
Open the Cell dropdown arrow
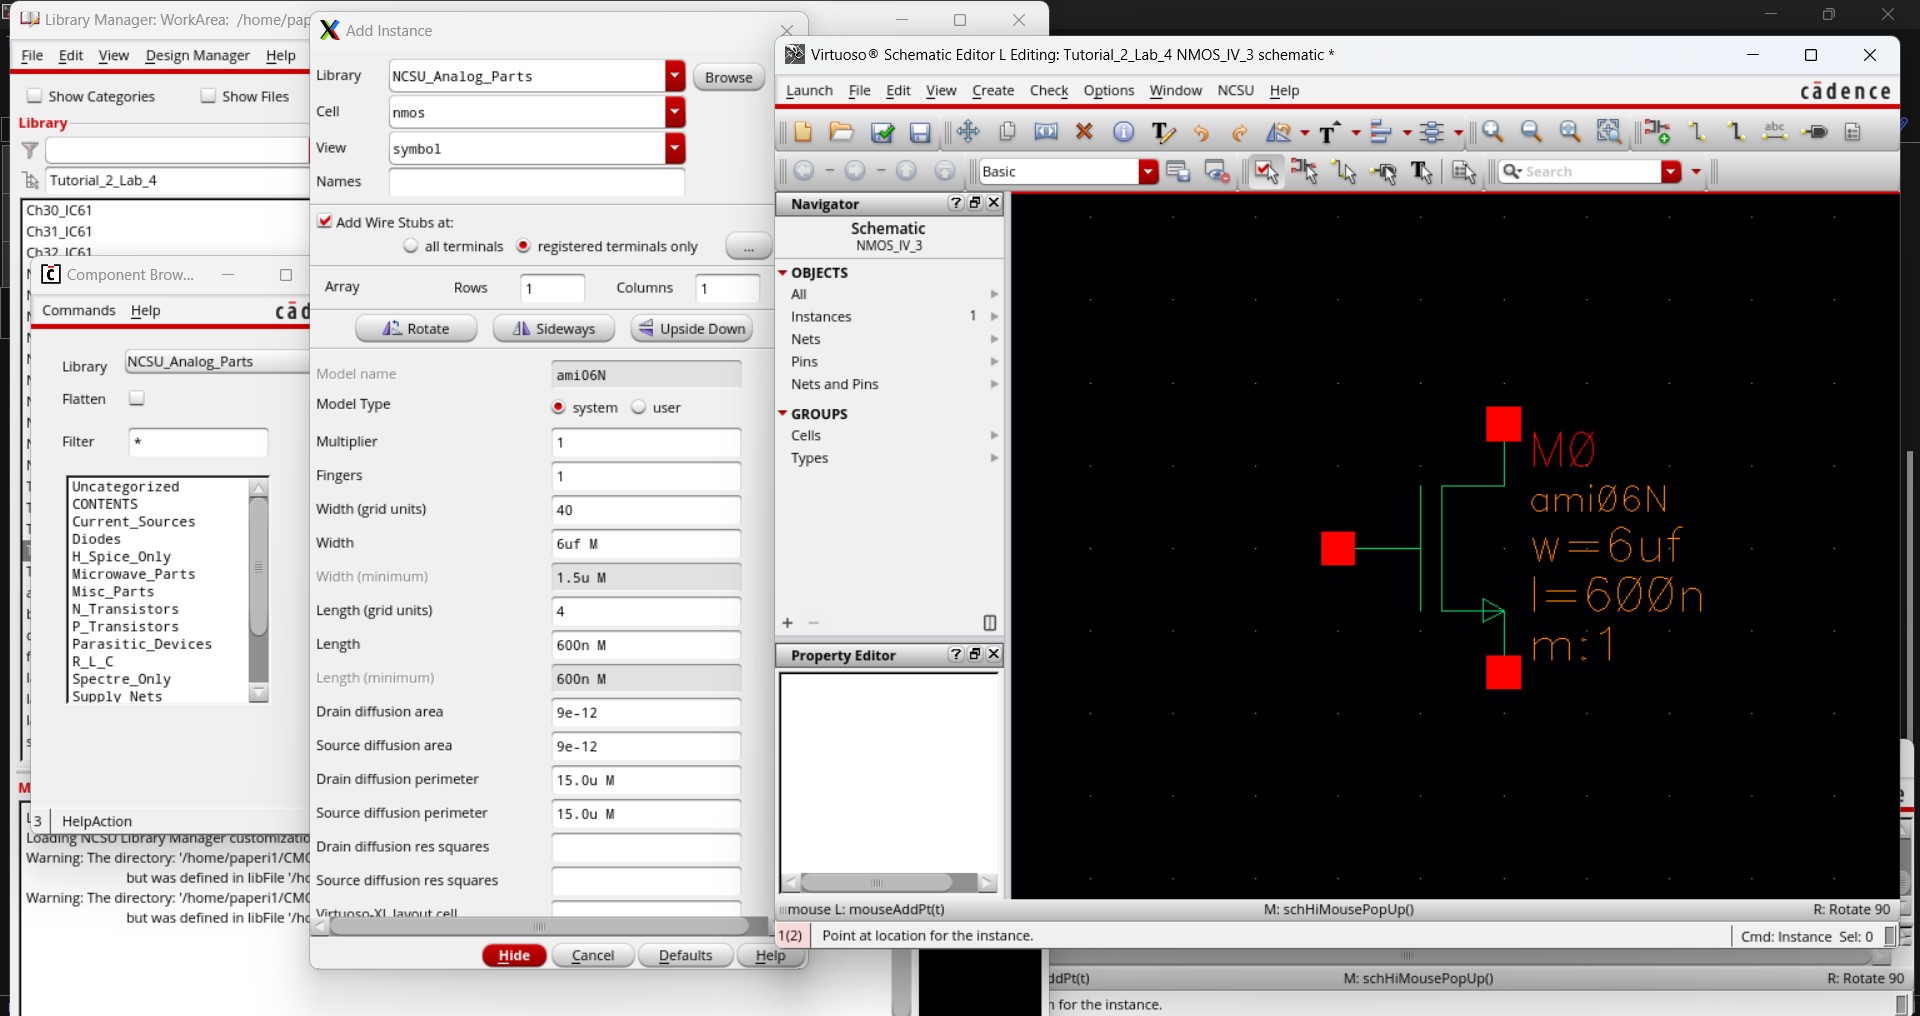coord(676,112)
